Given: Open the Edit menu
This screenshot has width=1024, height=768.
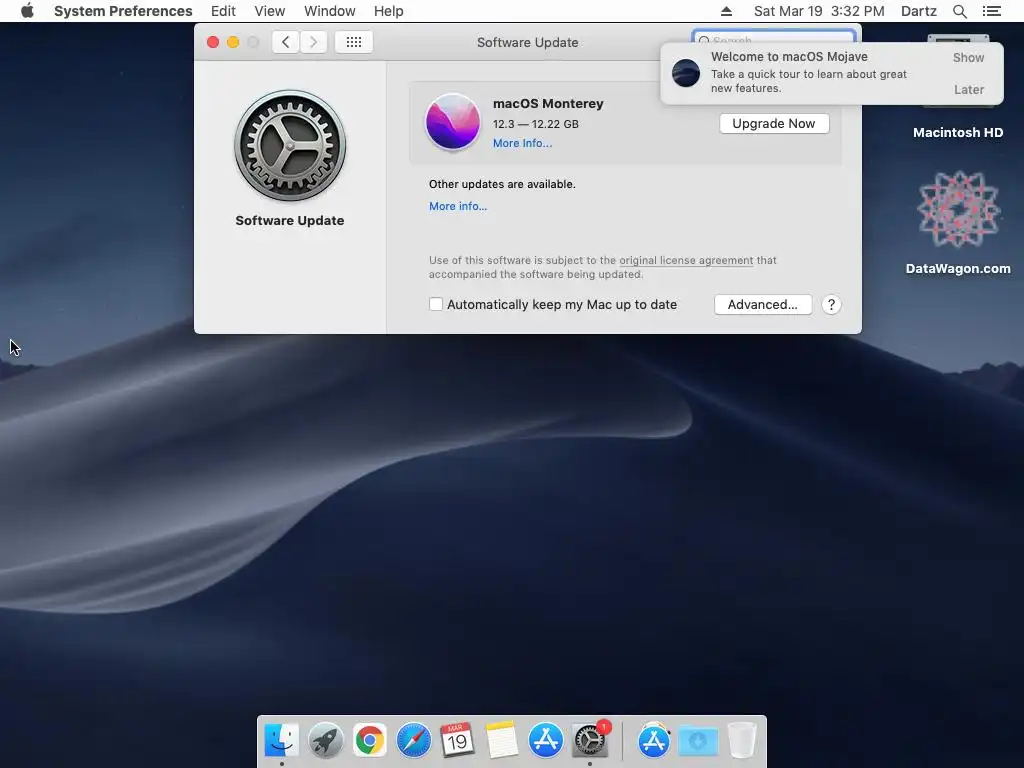Looking at the screenshot, I should tap(223, 11).
